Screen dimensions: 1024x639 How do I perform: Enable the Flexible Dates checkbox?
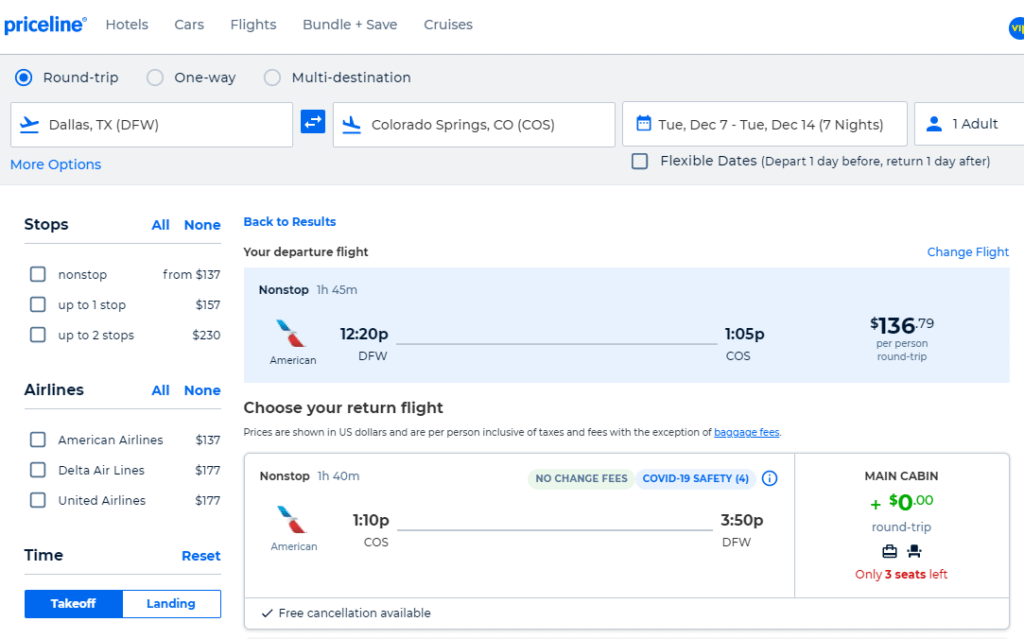(x=639, y=160)
